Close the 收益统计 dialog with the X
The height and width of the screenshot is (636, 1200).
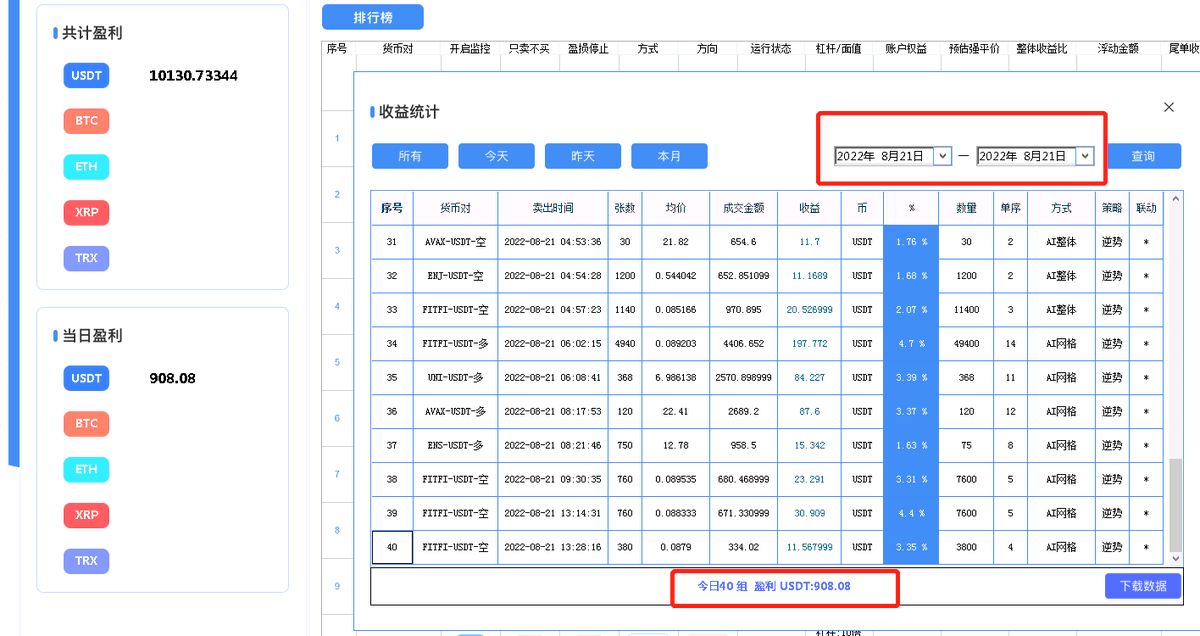click(1169, 107)
